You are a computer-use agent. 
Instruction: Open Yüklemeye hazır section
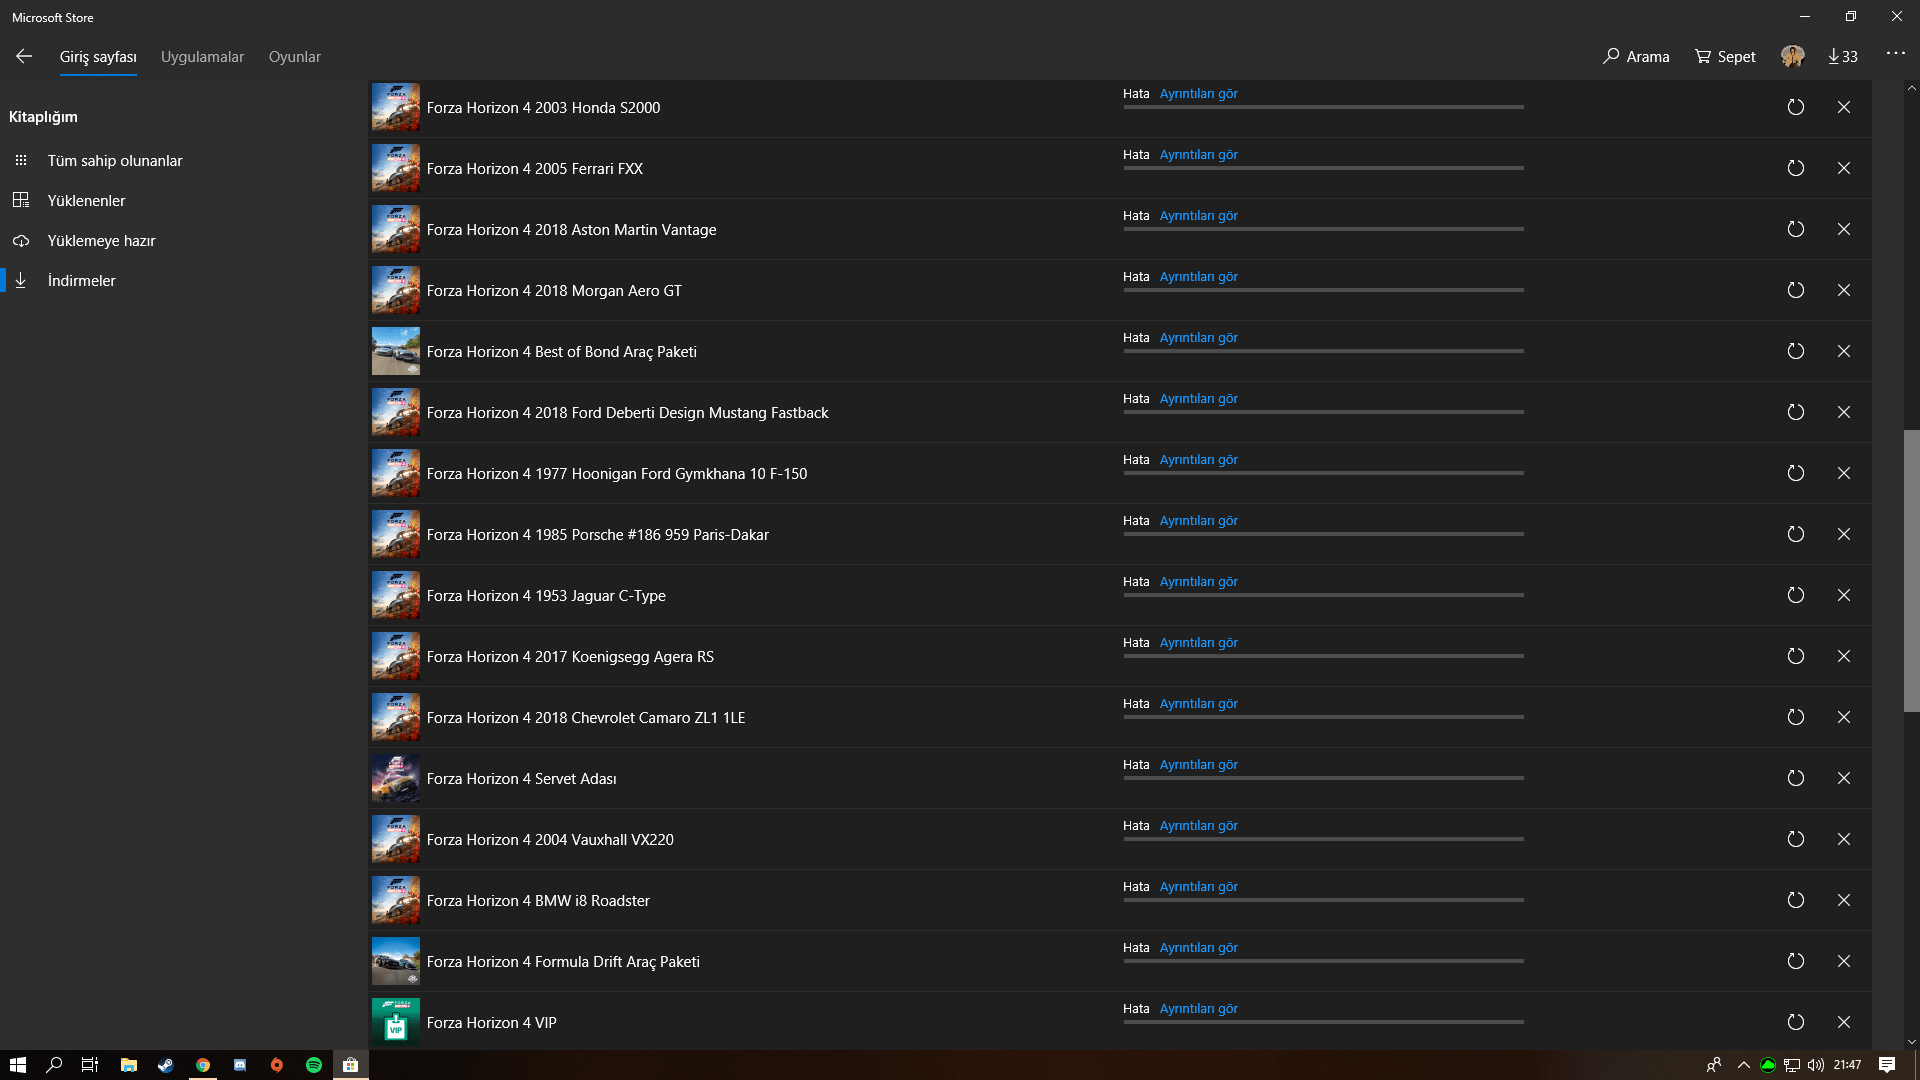coord(101,241)
